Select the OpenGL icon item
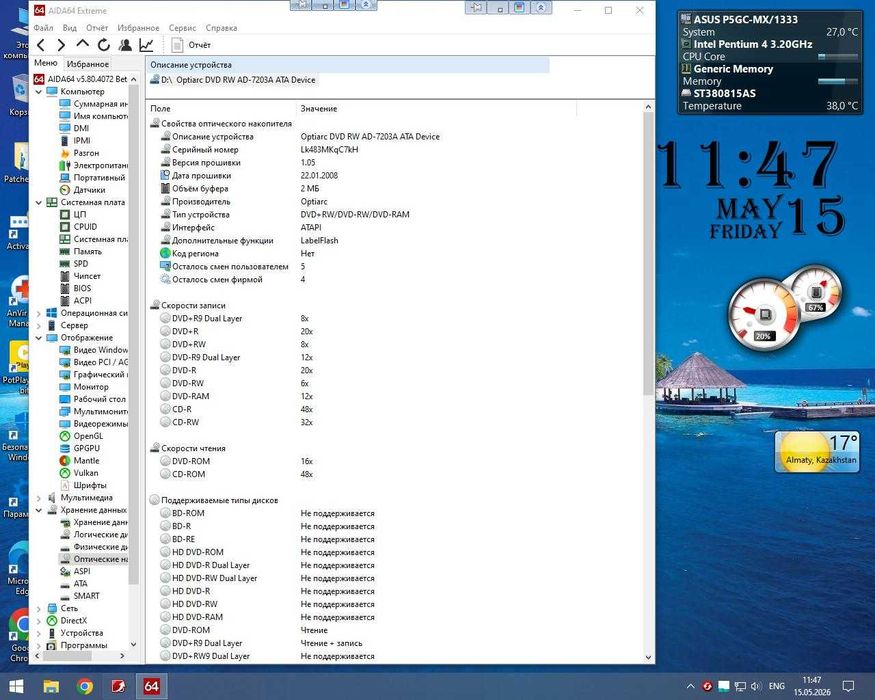This screenshot has width=875, height=700. 65,436
